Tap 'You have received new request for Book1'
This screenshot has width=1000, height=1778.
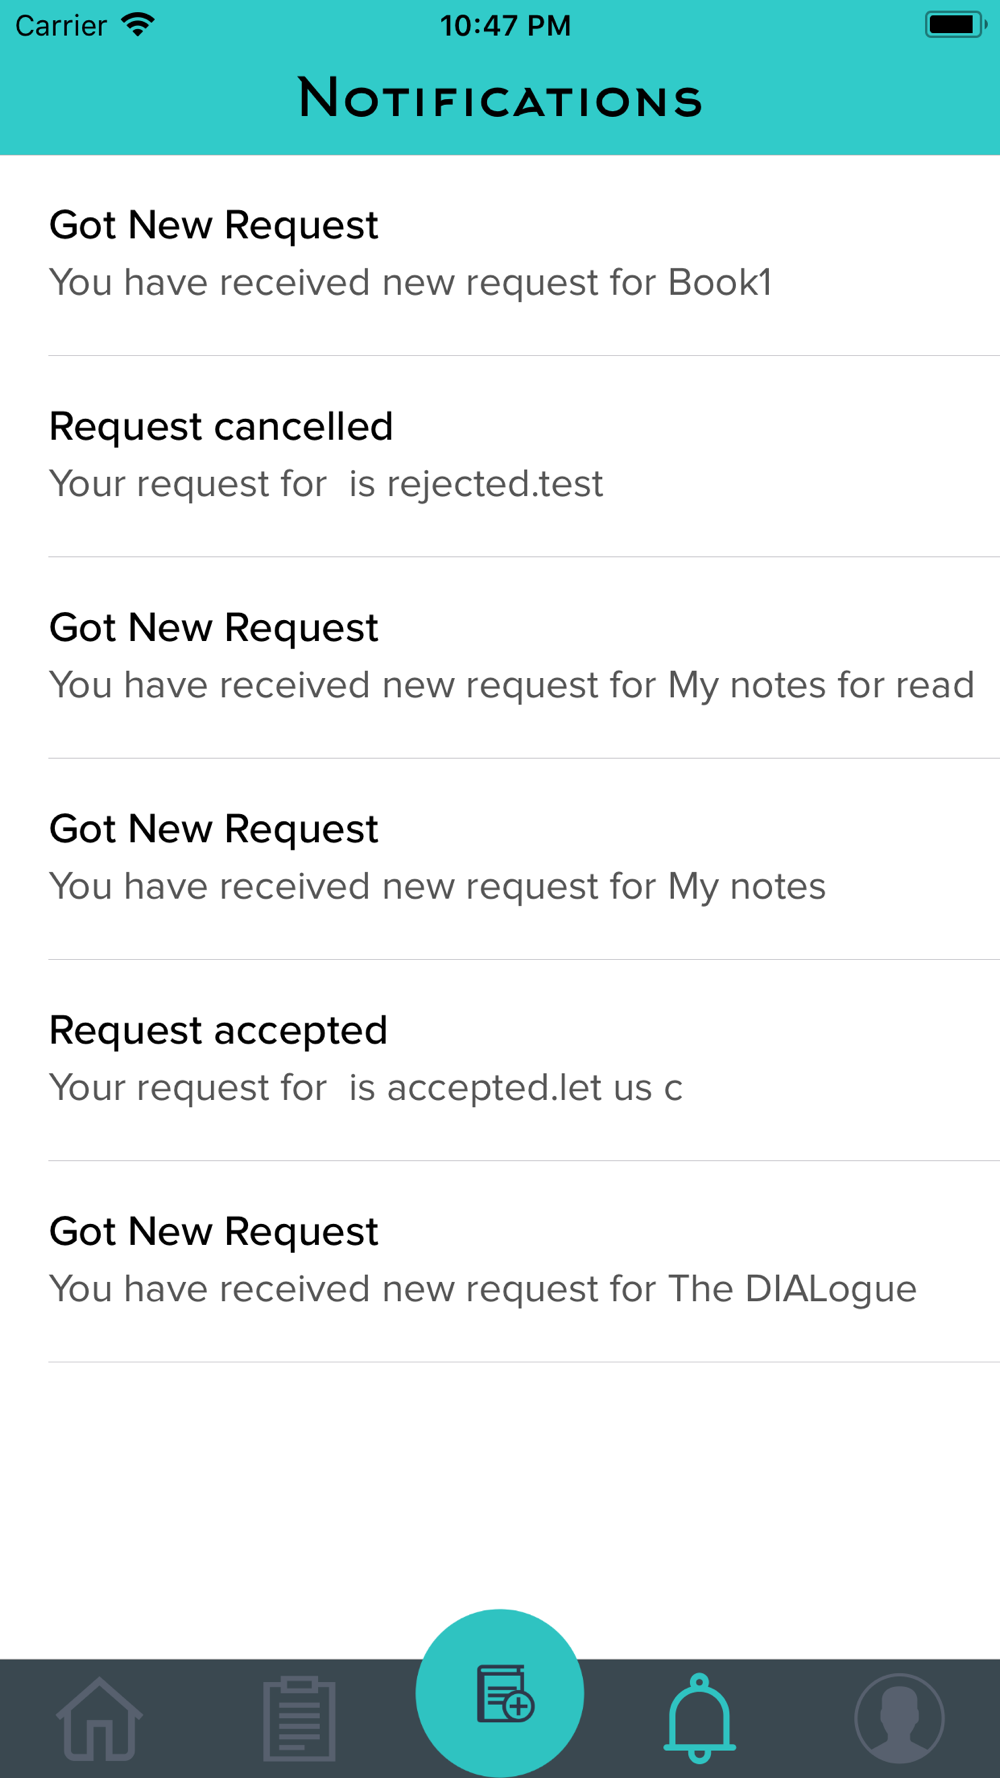410,283
